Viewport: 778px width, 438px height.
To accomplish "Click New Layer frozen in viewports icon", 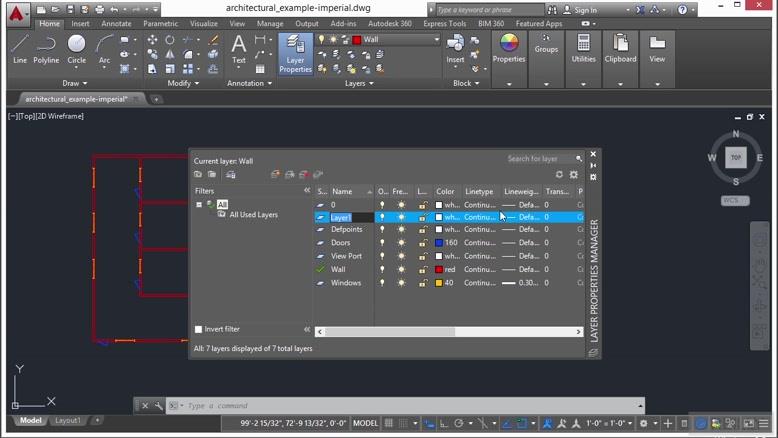I will (290, 174).
